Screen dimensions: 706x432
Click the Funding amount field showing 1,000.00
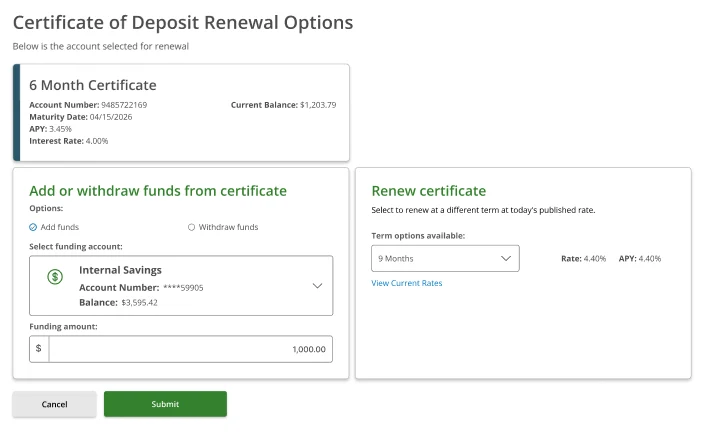pyautogui.click(x=191, y=349)
